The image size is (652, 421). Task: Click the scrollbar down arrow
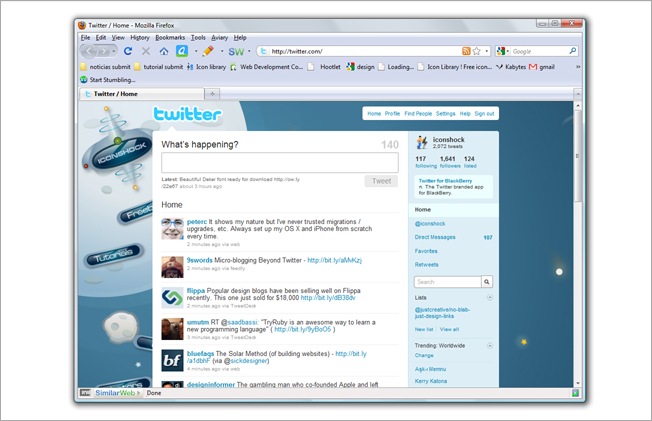pos(578,383)
